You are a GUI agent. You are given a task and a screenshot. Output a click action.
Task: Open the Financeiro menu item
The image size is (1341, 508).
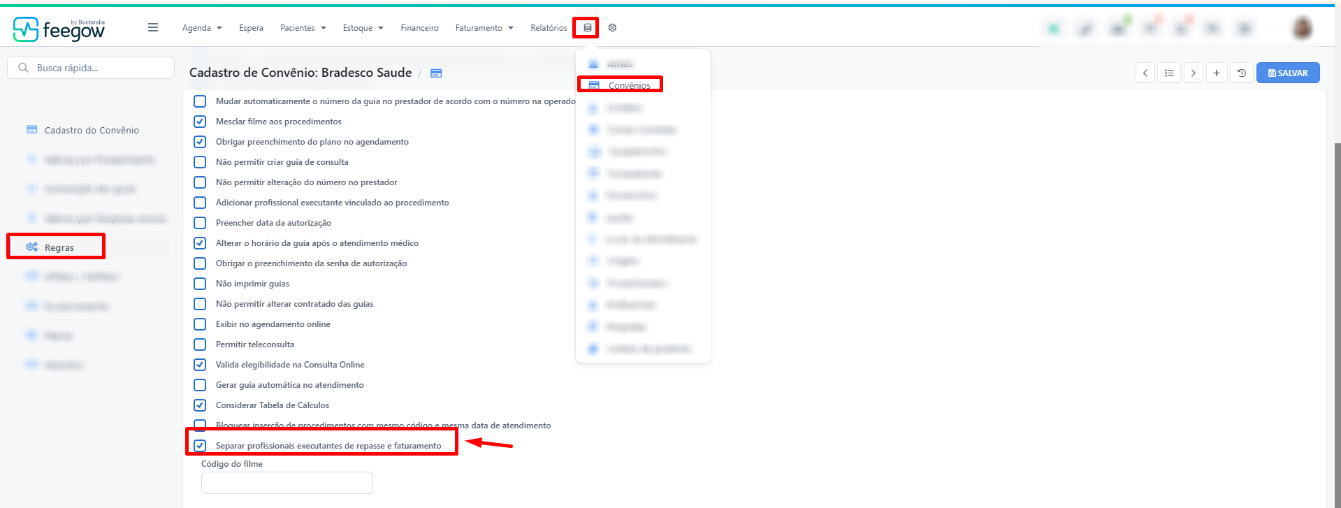pyautogui.click(x=419, y=28)
